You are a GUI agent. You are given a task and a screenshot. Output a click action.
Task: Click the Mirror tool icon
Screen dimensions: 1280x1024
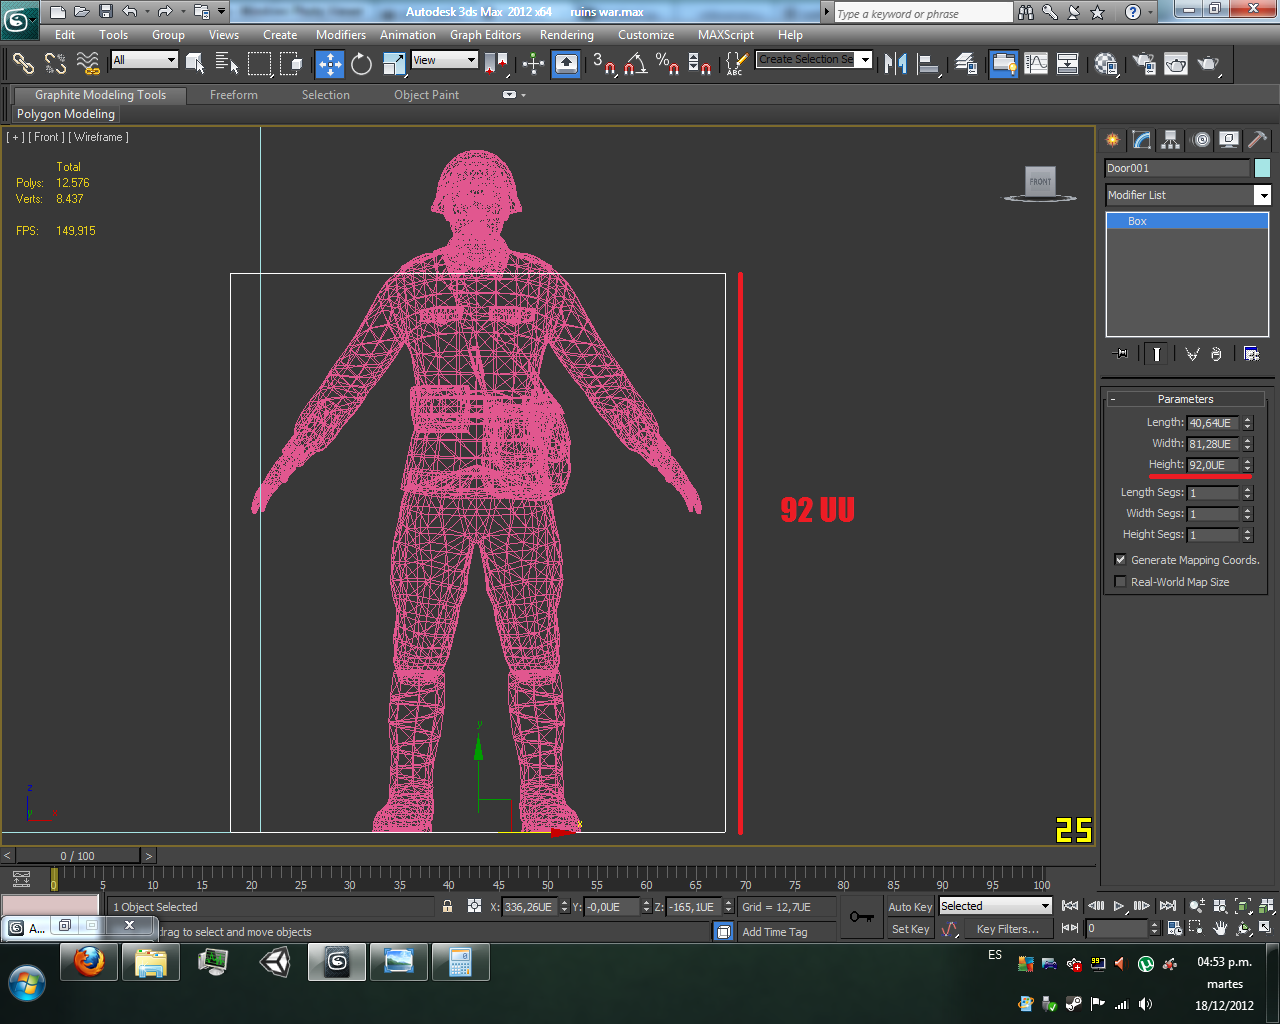point(896,64)
